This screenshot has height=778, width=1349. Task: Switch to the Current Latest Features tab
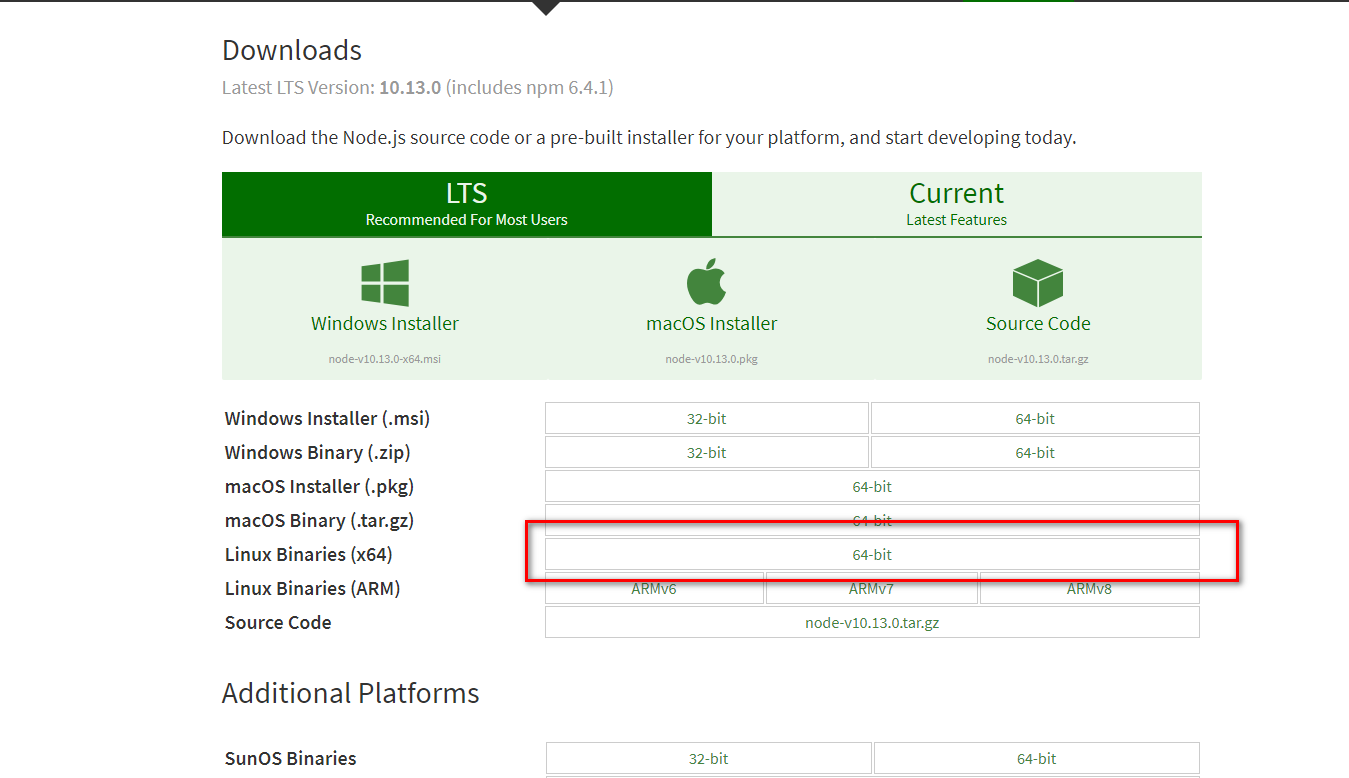(x=957, y=204)
